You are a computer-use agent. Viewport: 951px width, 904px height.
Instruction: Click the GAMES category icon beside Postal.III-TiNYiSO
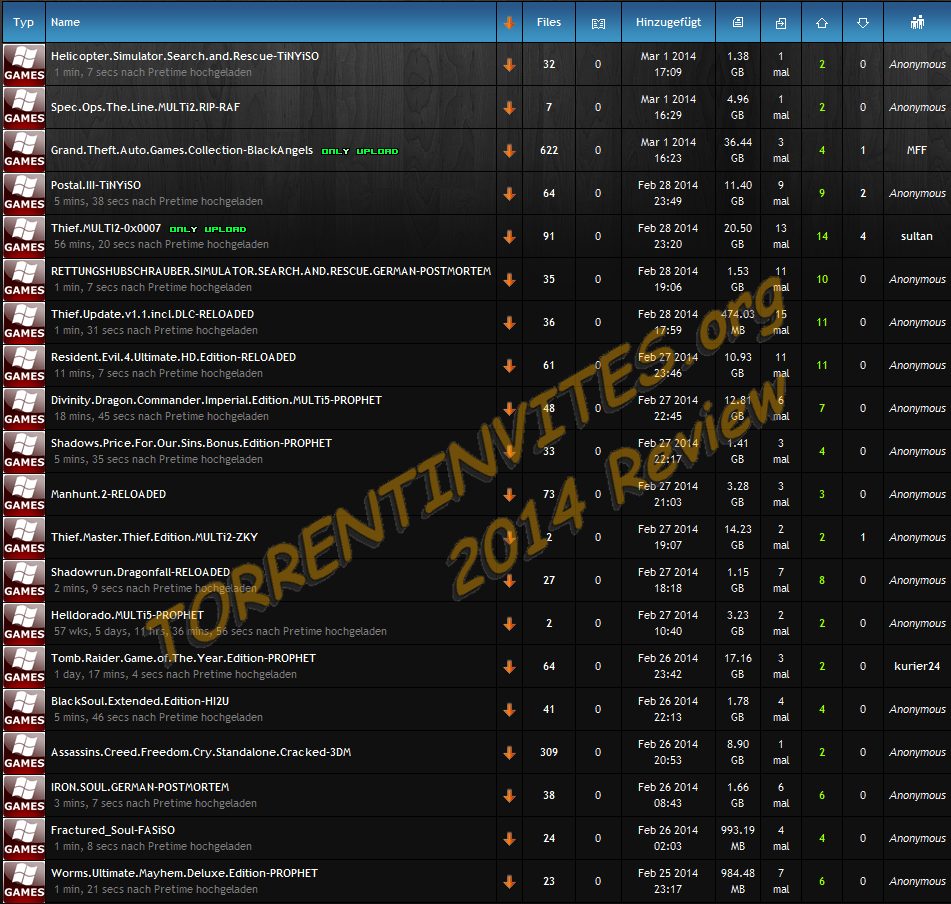pyautogui.click(x=24, y=193)
